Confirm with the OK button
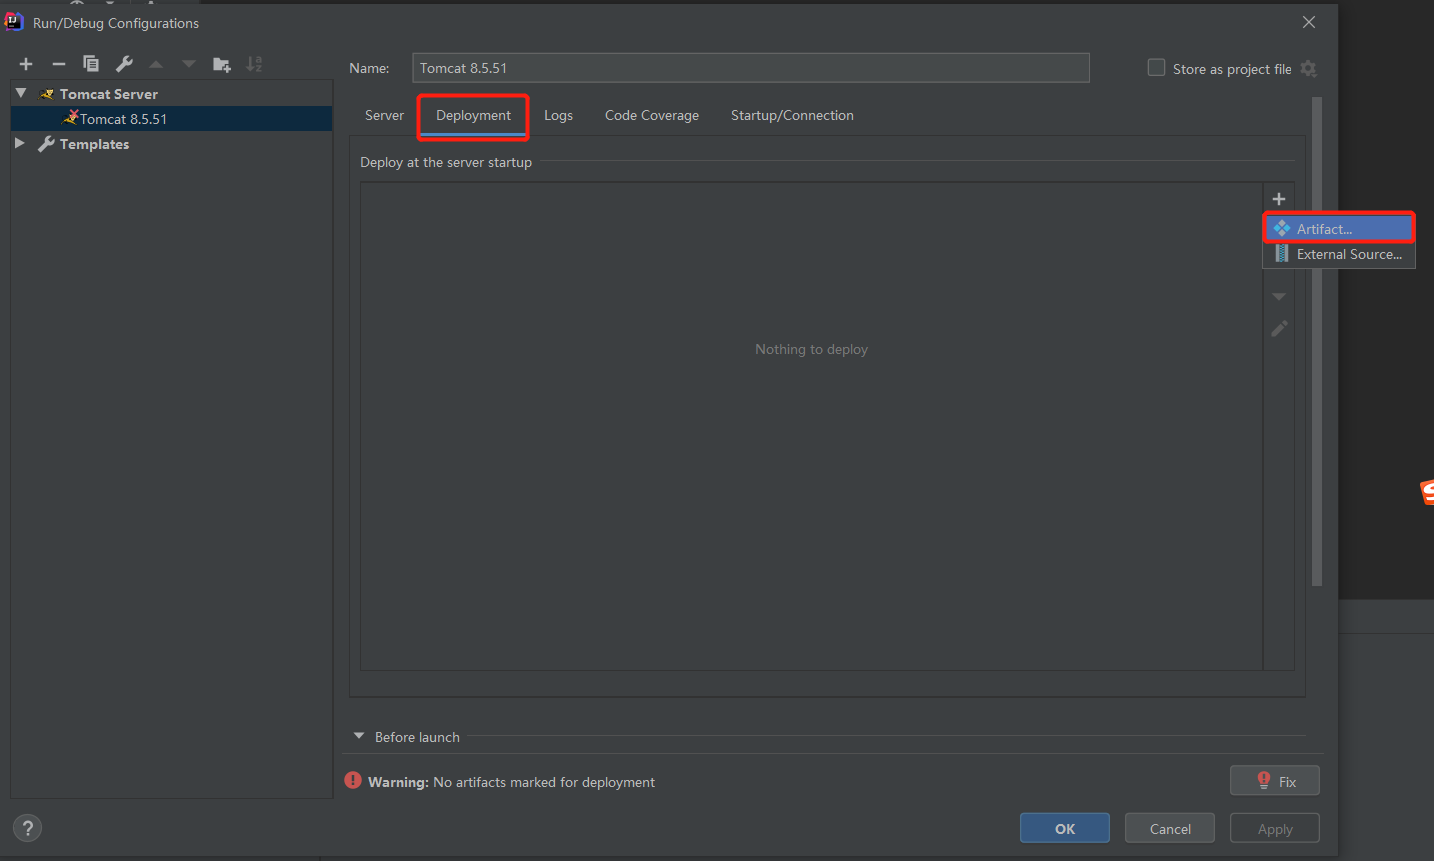1434x861 pixels. pos(1065,829)
